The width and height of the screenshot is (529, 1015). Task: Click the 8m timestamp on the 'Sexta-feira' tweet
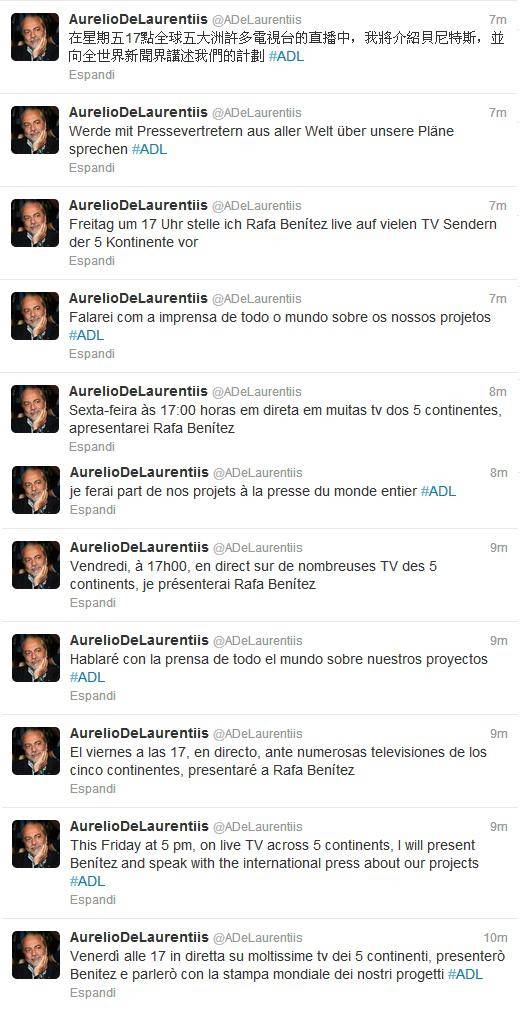point(498,392)
